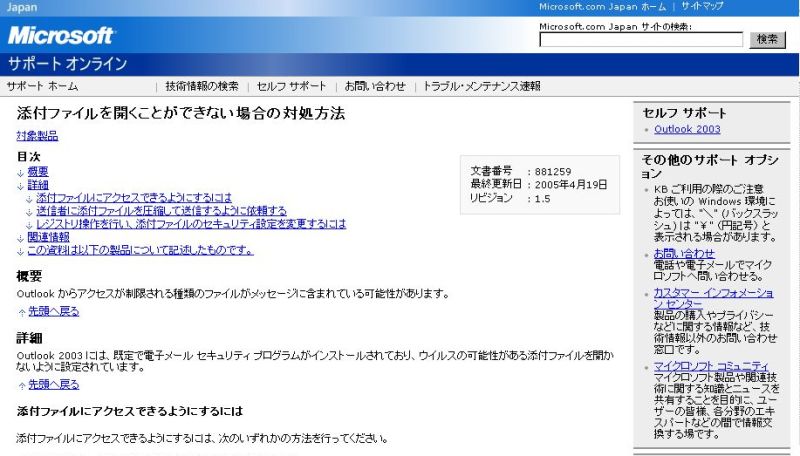Click the サポート オンライン banner title
This screenshot has height=456, width=800.
[67, 64]
